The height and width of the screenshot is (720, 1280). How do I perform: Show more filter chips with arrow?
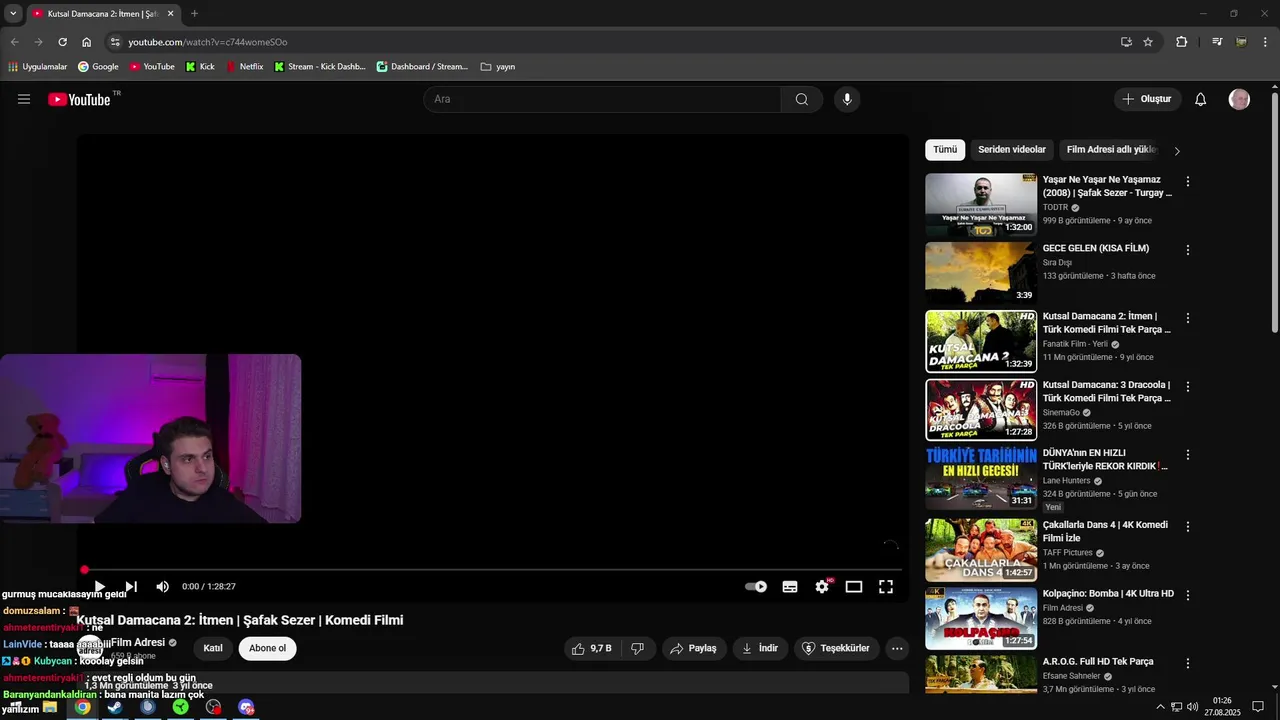[x=1177, y=151]
